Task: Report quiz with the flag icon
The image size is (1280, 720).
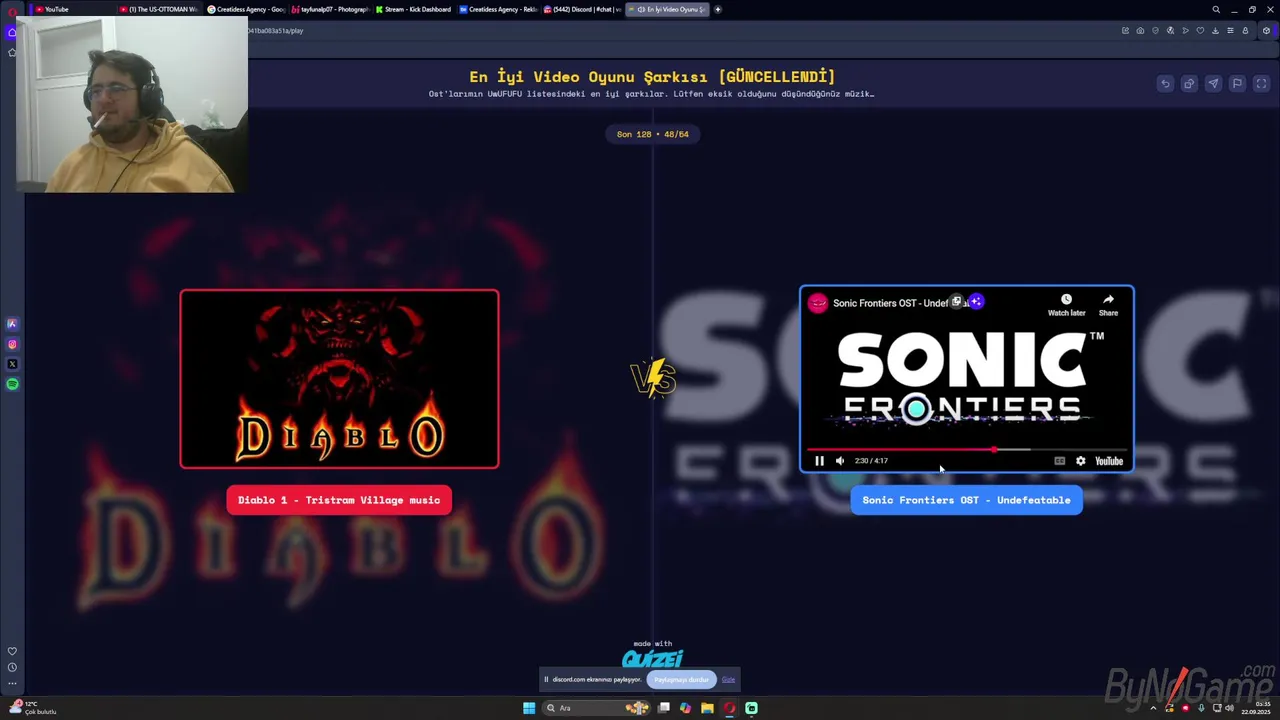Action: (x=1237, y=84)
